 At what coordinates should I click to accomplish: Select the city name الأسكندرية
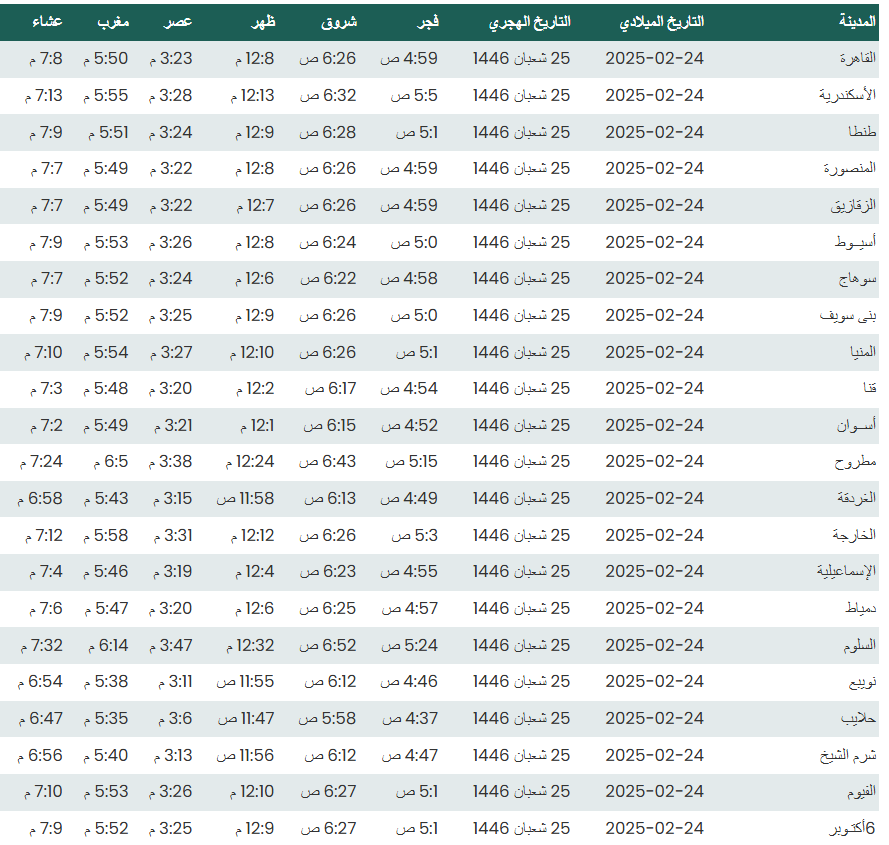point(848,95)
